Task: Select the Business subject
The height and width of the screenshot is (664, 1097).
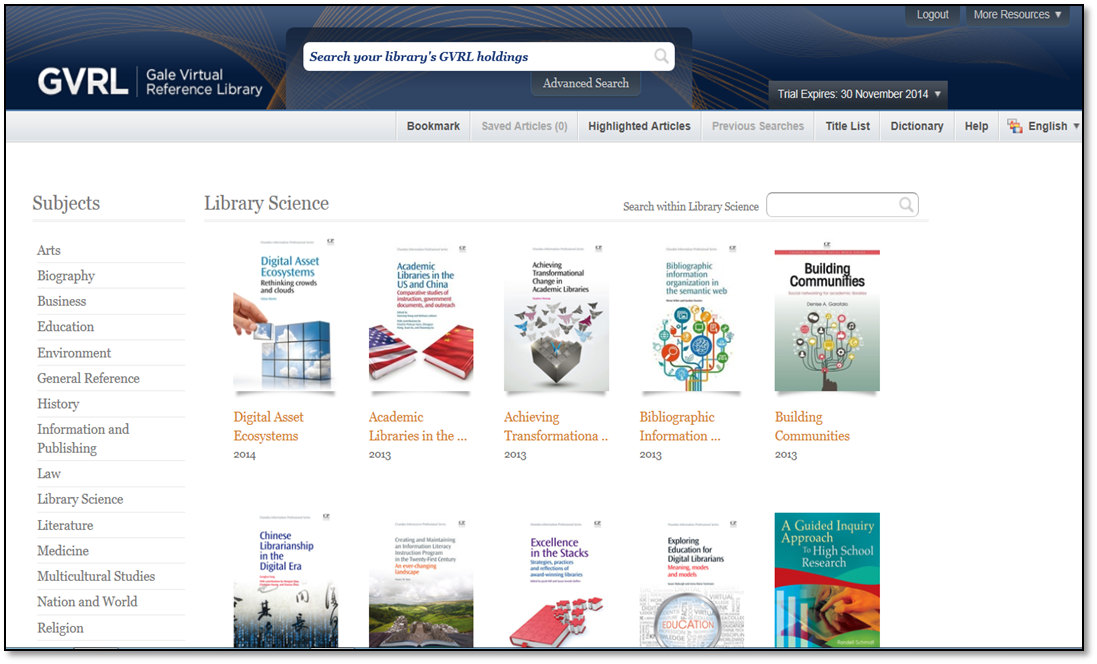Action: point(62,301)
